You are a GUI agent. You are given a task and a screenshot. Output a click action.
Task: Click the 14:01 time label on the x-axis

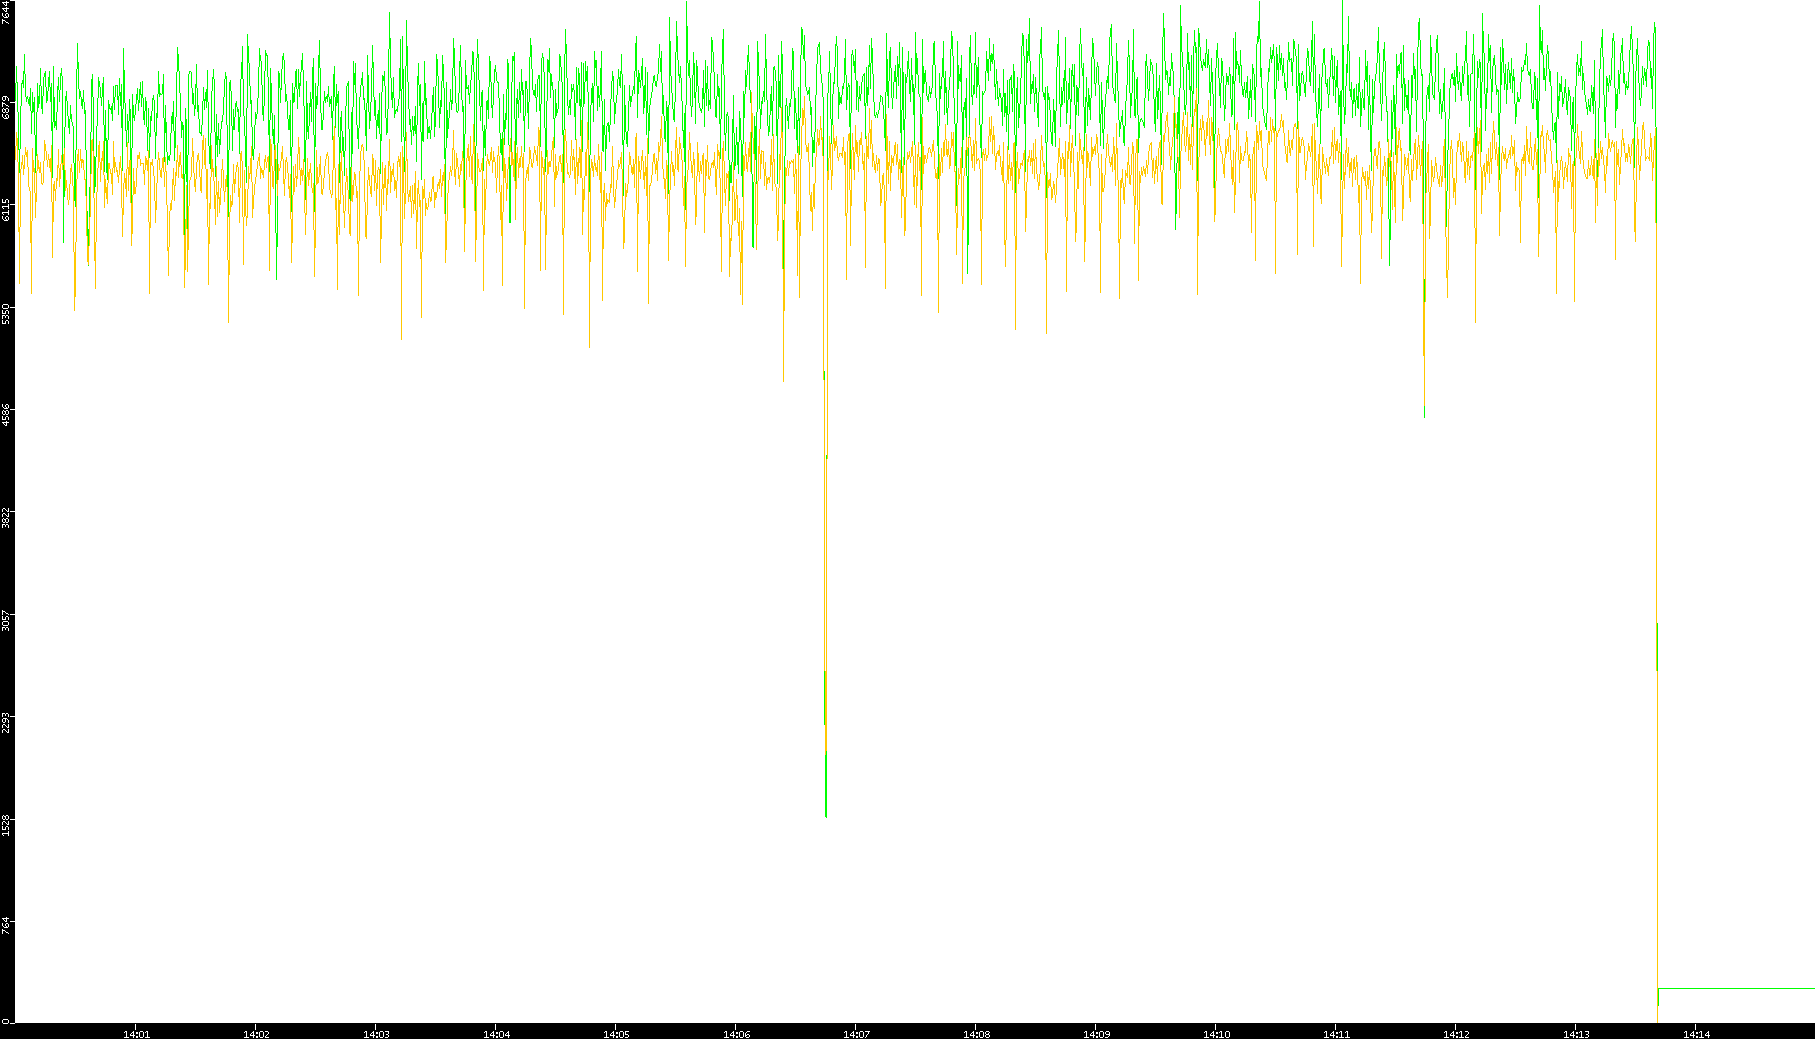point(136,1034)
